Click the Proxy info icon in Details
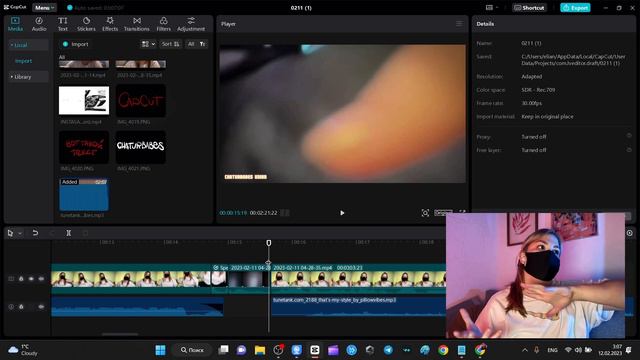Image resolution: width=640 pixels, height=360 pixels. pos(629,136)
